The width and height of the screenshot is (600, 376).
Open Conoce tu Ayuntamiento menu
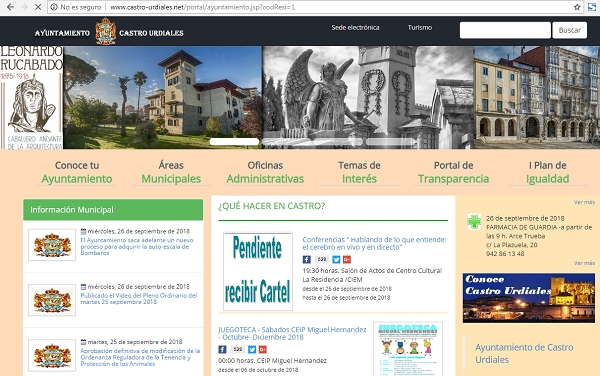tap(77, 172)
